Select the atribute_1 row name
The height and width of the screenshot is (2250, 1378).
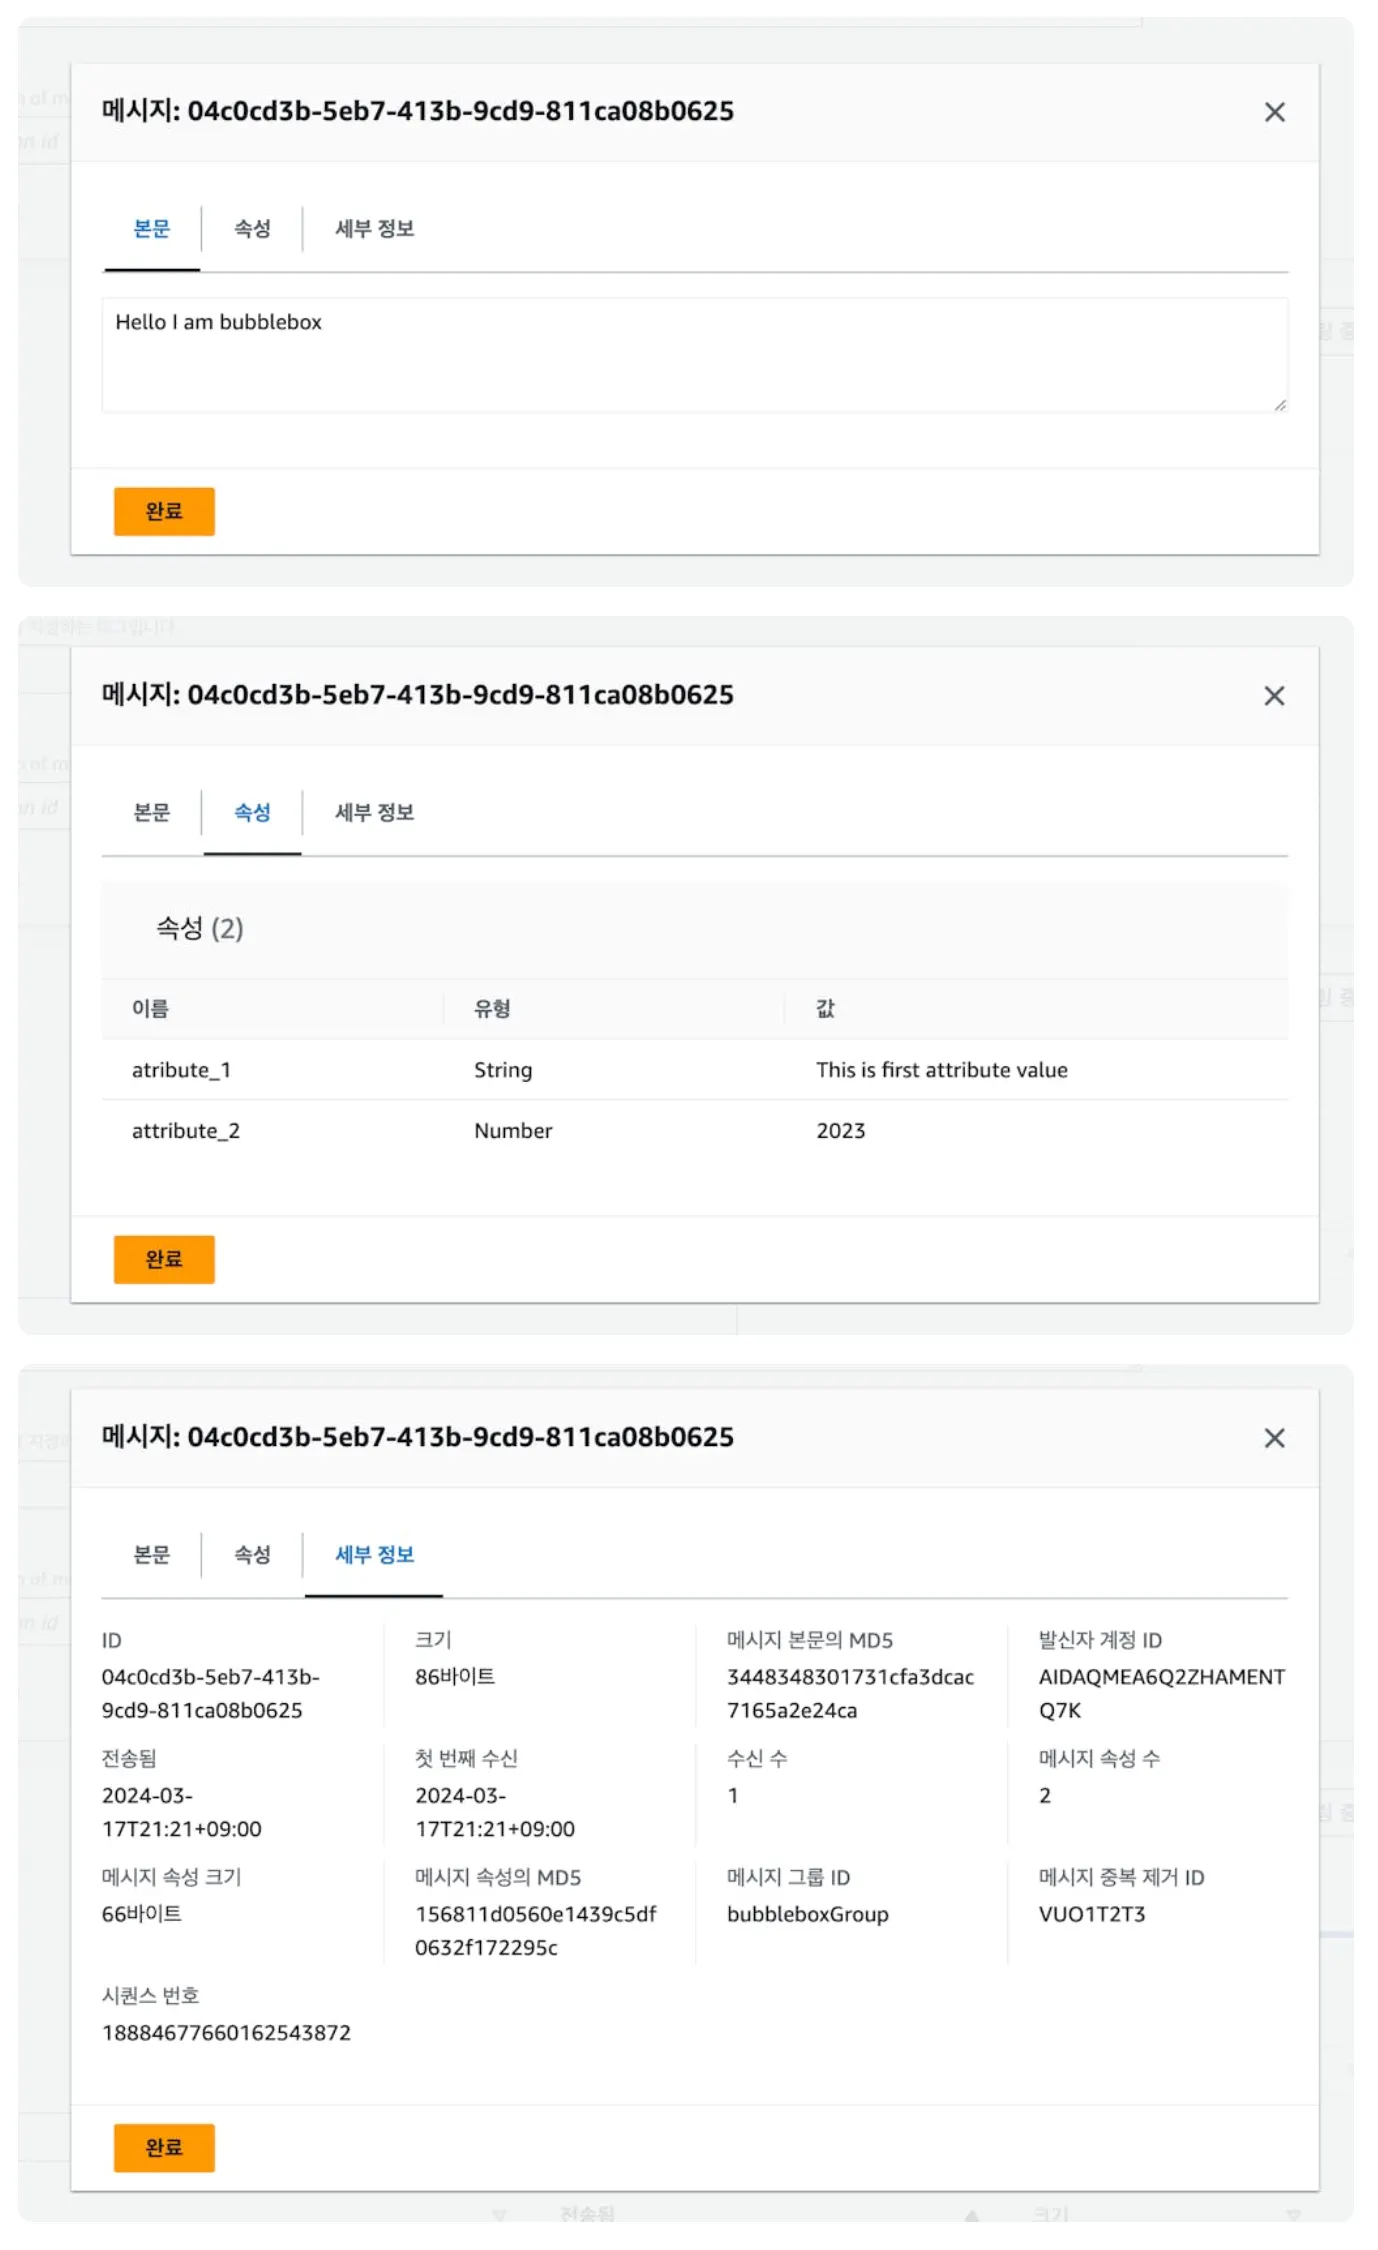pyautogui.click(x=181, y=1070)
